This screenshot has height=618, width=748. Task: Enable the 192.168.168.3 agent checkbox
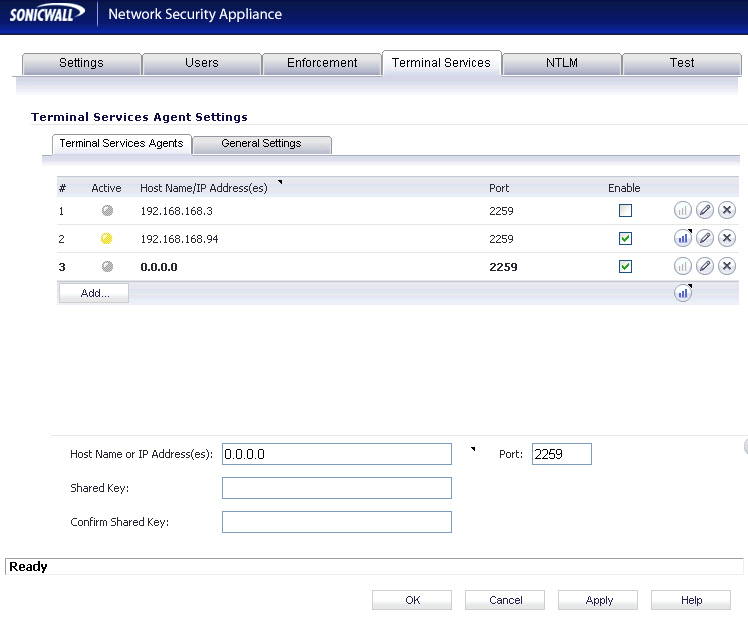coord(625,211)
